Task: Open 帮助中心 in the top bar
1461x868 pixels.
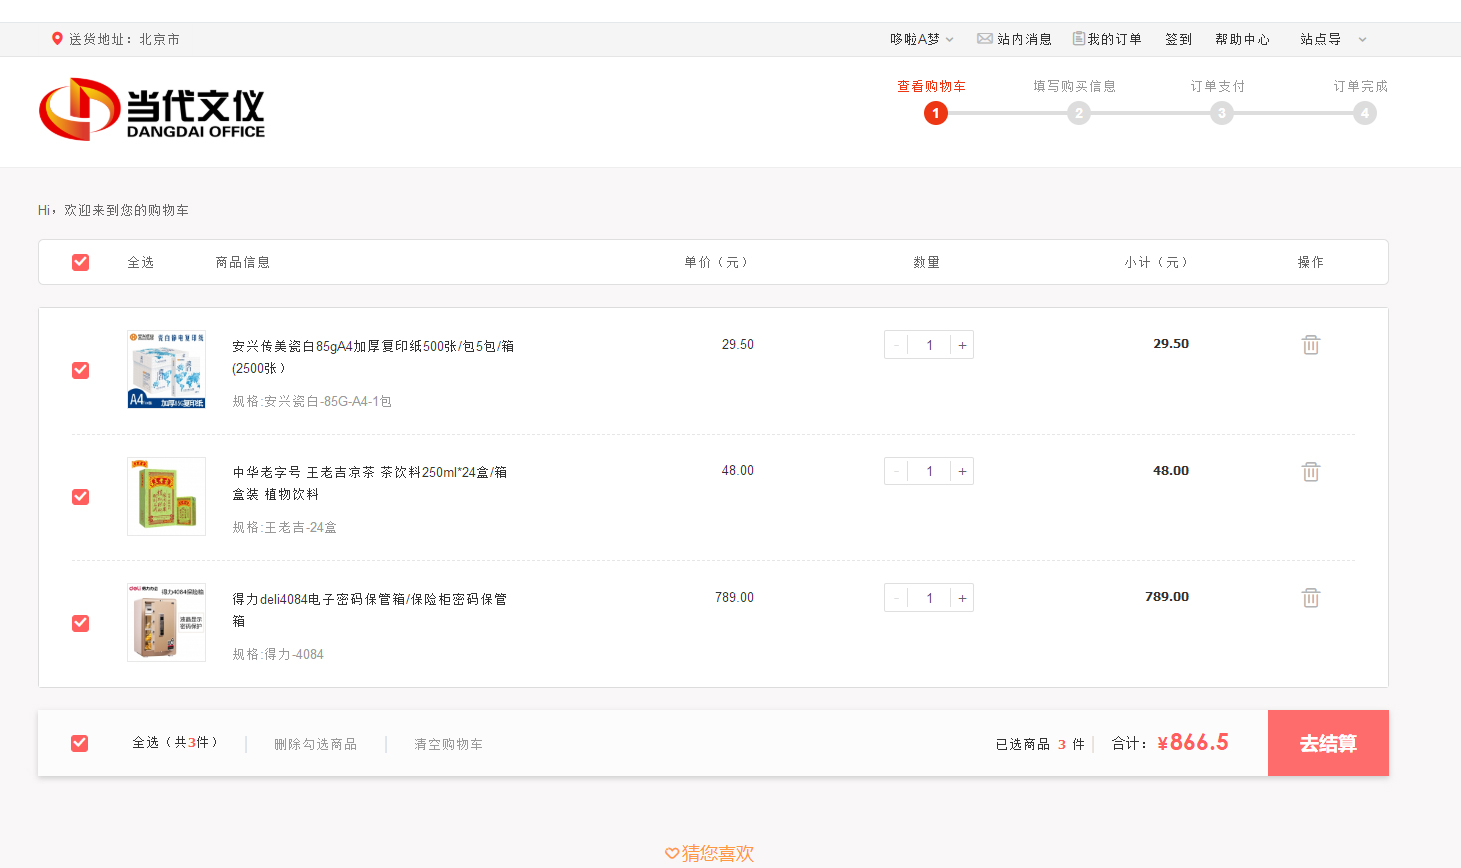Action: (x=1242, y=39)
